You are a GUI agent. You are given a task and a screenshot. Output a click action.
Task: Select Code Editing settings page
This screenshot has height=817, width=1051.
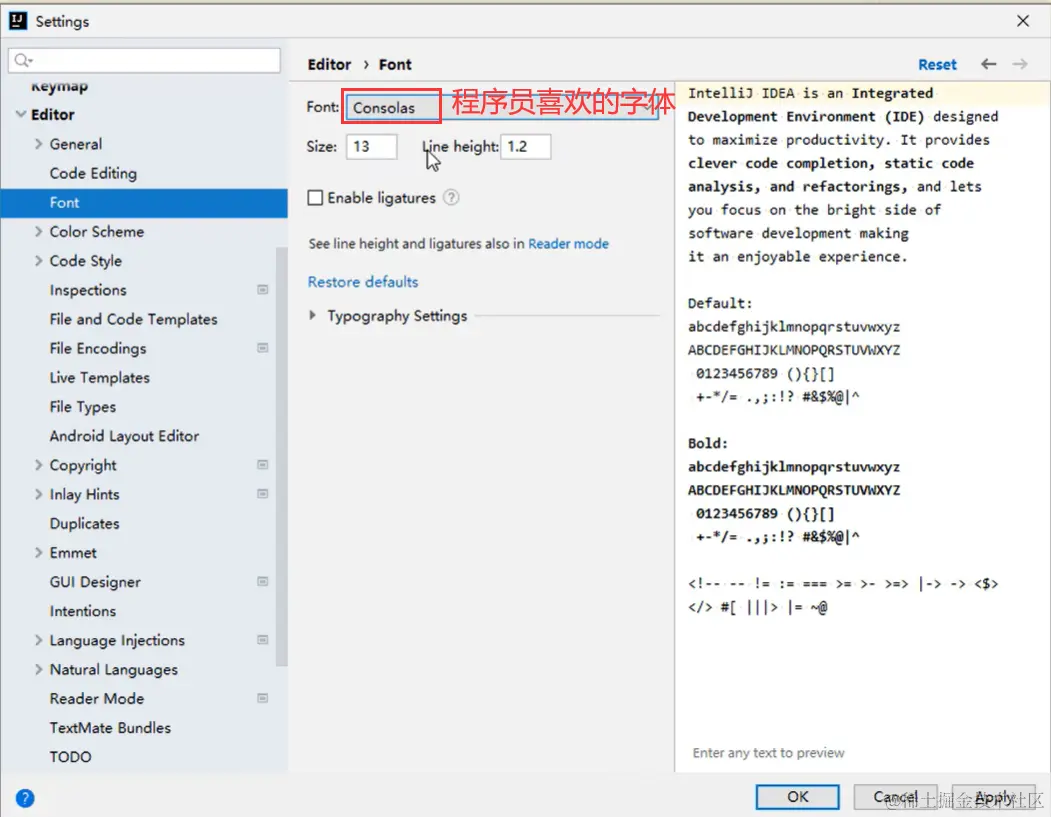[x=93, y=173]
